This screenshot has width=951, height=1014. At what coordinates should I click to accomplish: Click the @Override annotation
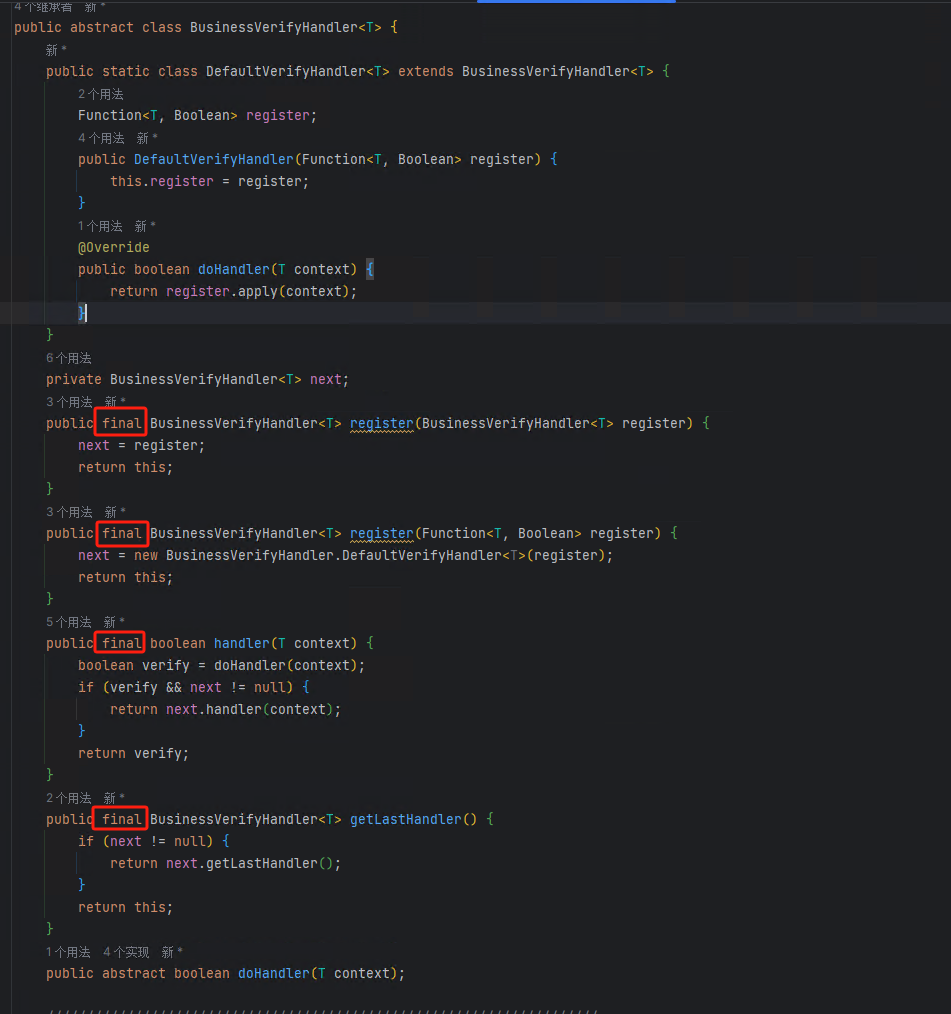114,247
